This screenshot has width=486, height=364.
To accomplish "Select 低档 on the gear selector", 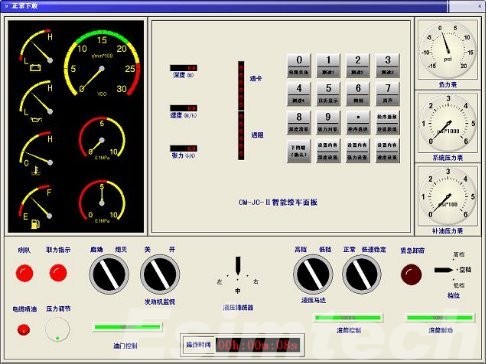I will 459,285.
